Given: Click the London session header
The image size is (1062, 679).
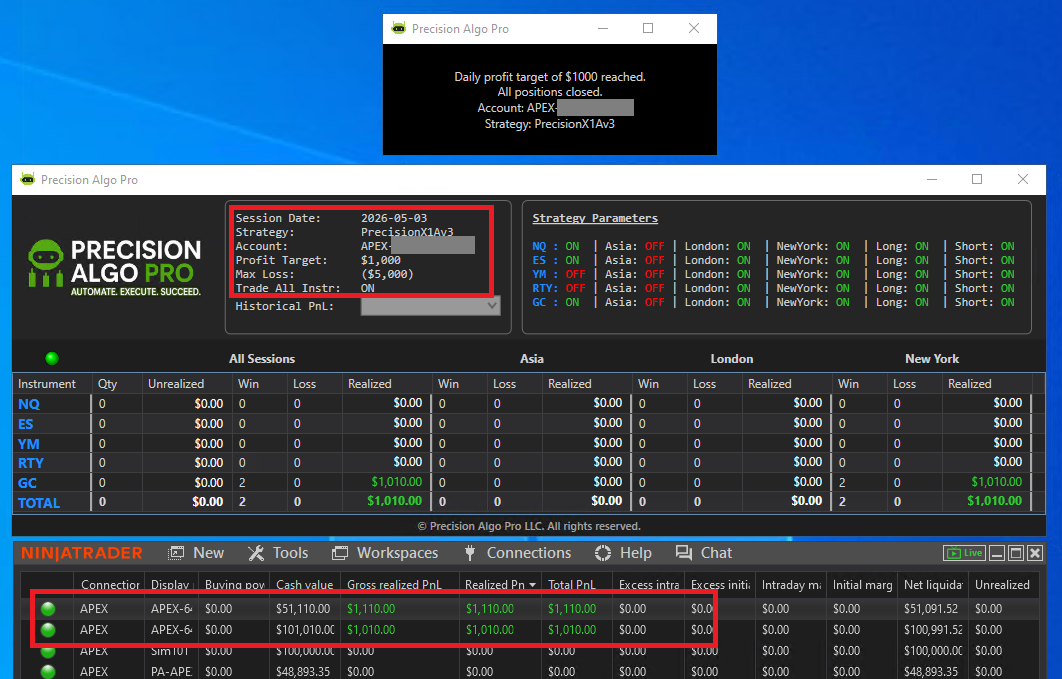Looking at the screenshot, I should tap(731, 359).
